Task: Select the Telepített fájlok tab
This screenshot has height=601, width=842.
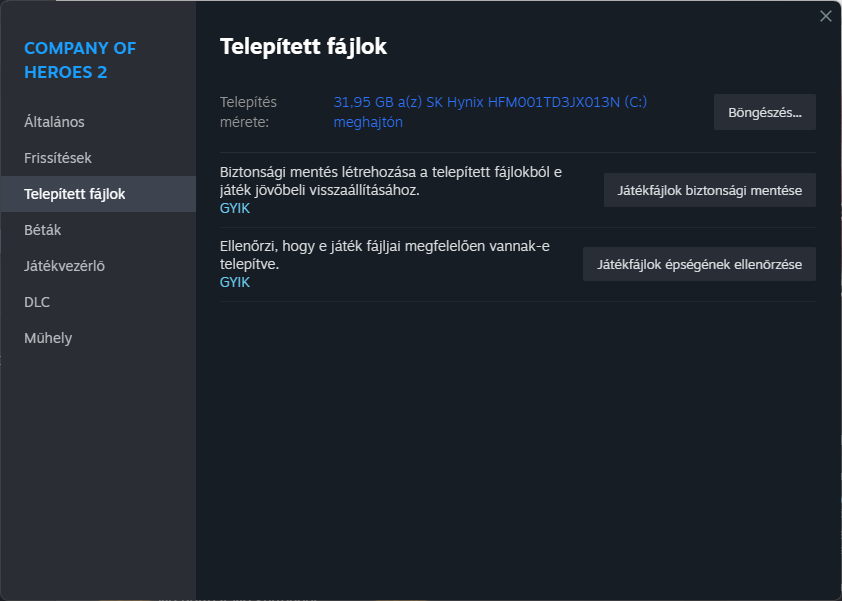Action: click(x=75, y=194)
